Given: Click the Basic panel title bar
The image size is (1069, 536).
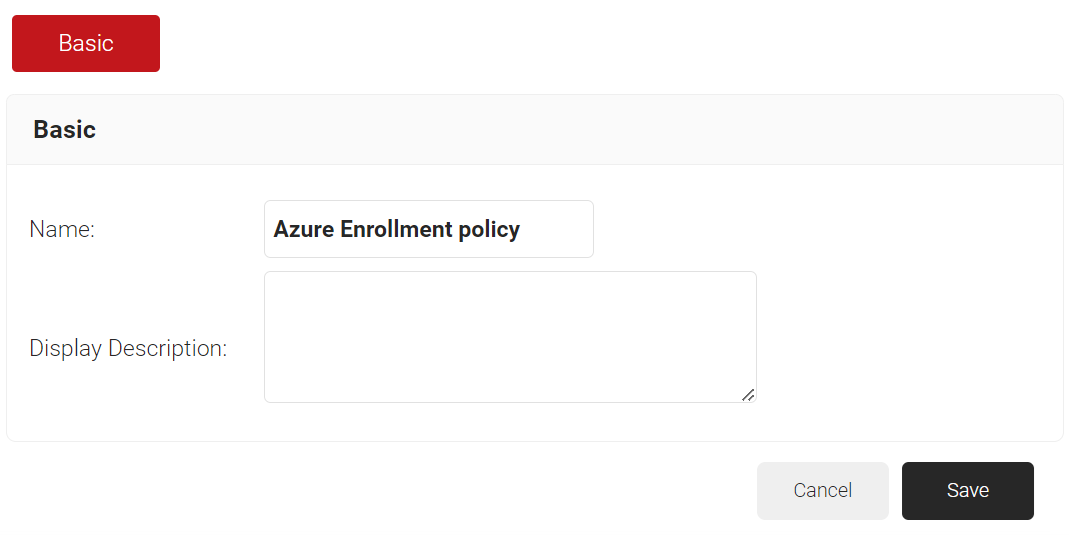Looking at the screenshot, I should point(534,130).
